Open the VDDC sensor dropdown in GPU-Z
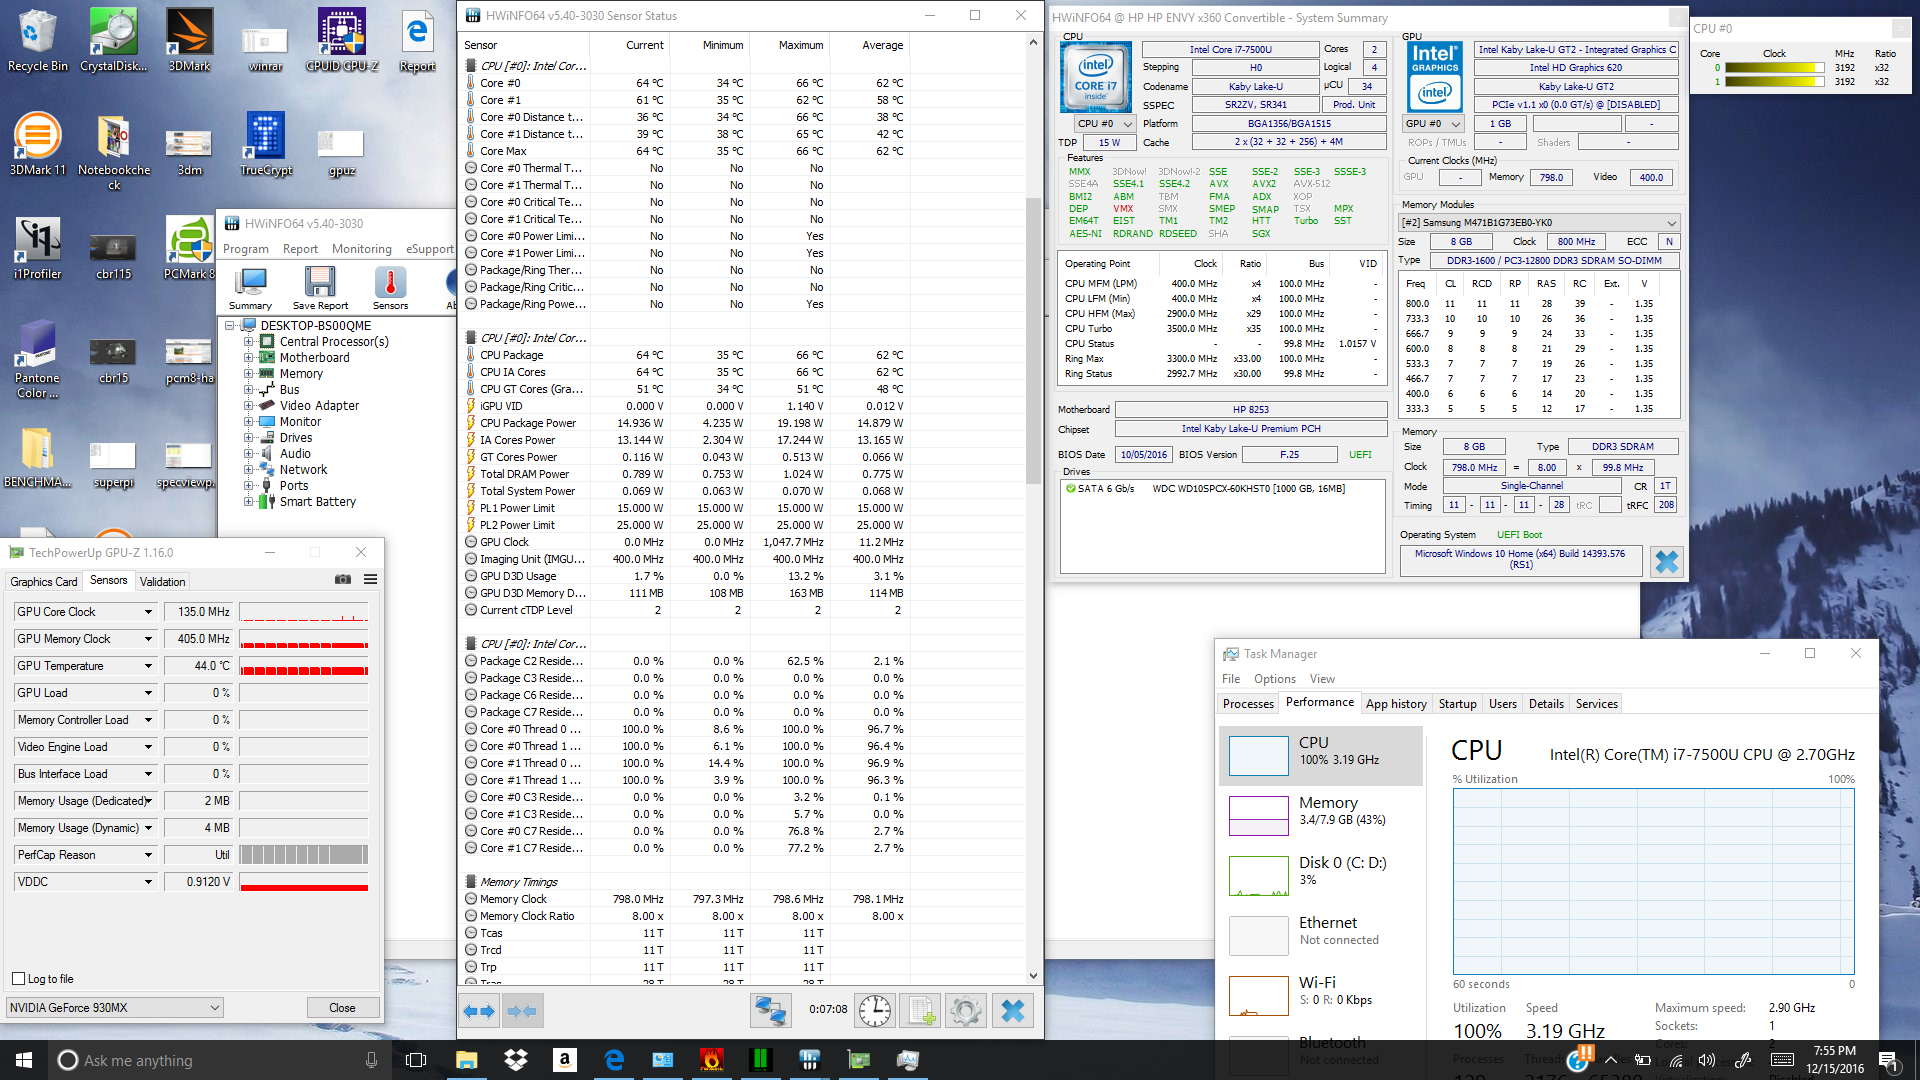1920x1080 pixels. 148,882
